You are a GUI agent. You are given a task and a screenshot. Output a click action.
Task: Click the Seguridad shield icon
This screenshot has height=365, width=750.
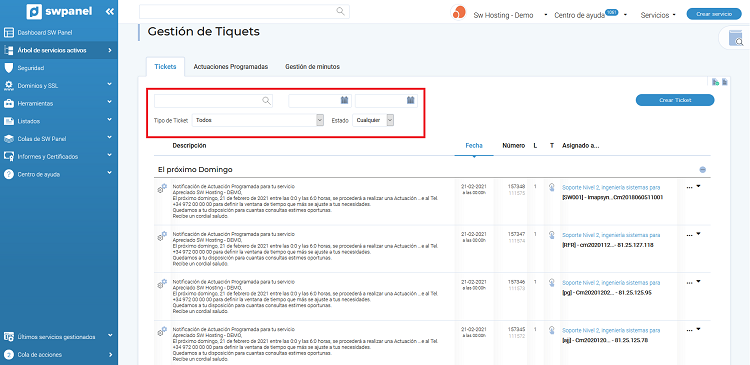8,68
